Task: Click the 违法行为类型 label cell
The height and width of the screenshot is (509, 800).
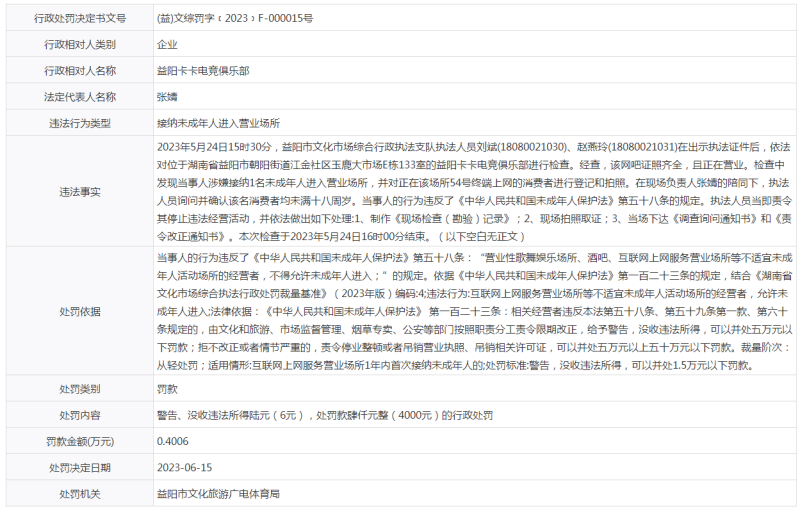Action: [x=80, y=123]
